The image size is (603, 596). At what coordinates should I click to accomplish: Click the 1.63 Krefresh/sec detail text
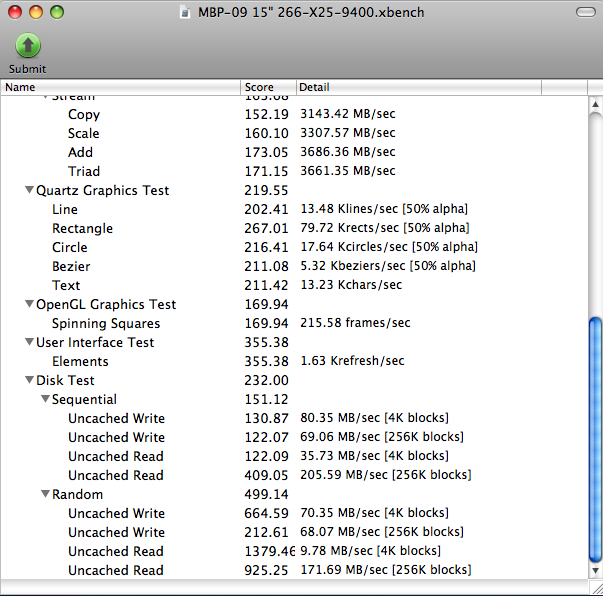click(x=352, y=361)
